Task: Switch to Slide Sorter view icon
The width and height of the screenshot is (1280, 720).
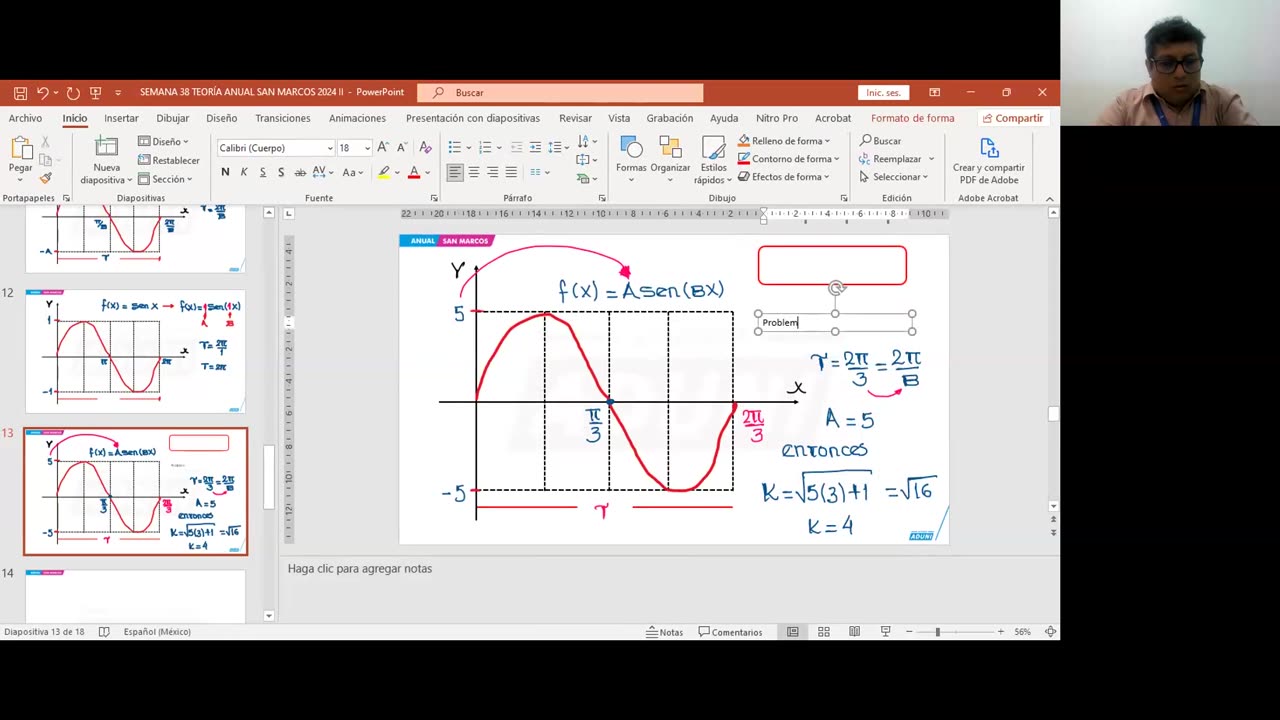Action: click(x=824, y=632)
